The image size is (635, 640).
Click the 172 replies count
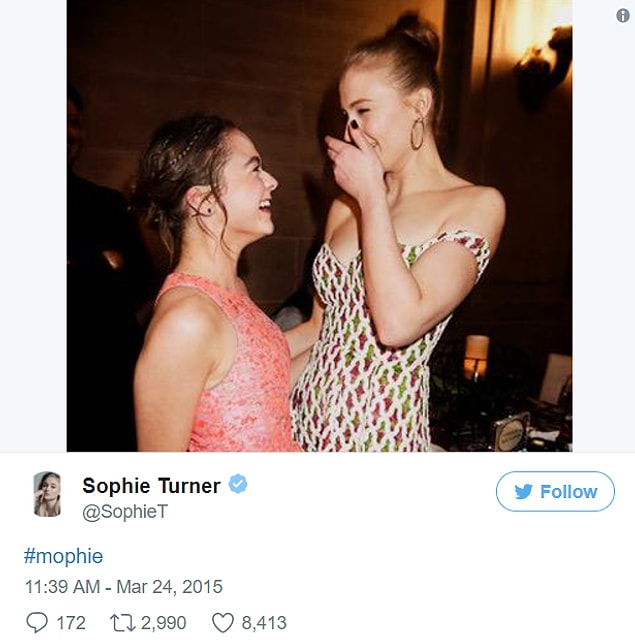(71, 623)
